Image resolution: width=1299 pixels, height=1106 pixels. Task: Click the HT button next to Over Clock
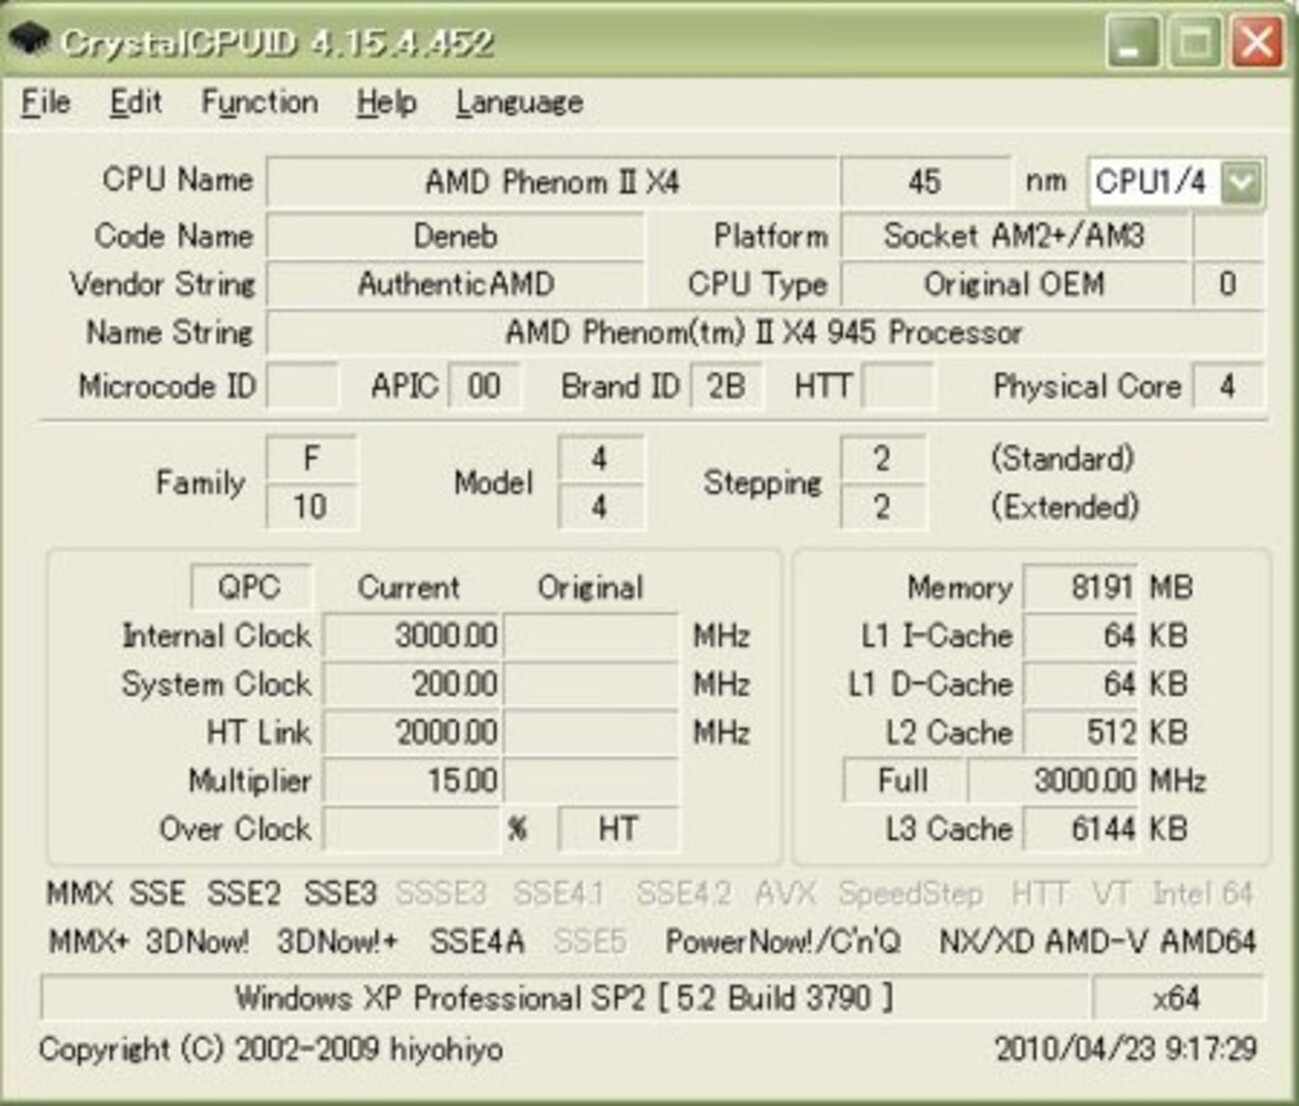(618, 828)
